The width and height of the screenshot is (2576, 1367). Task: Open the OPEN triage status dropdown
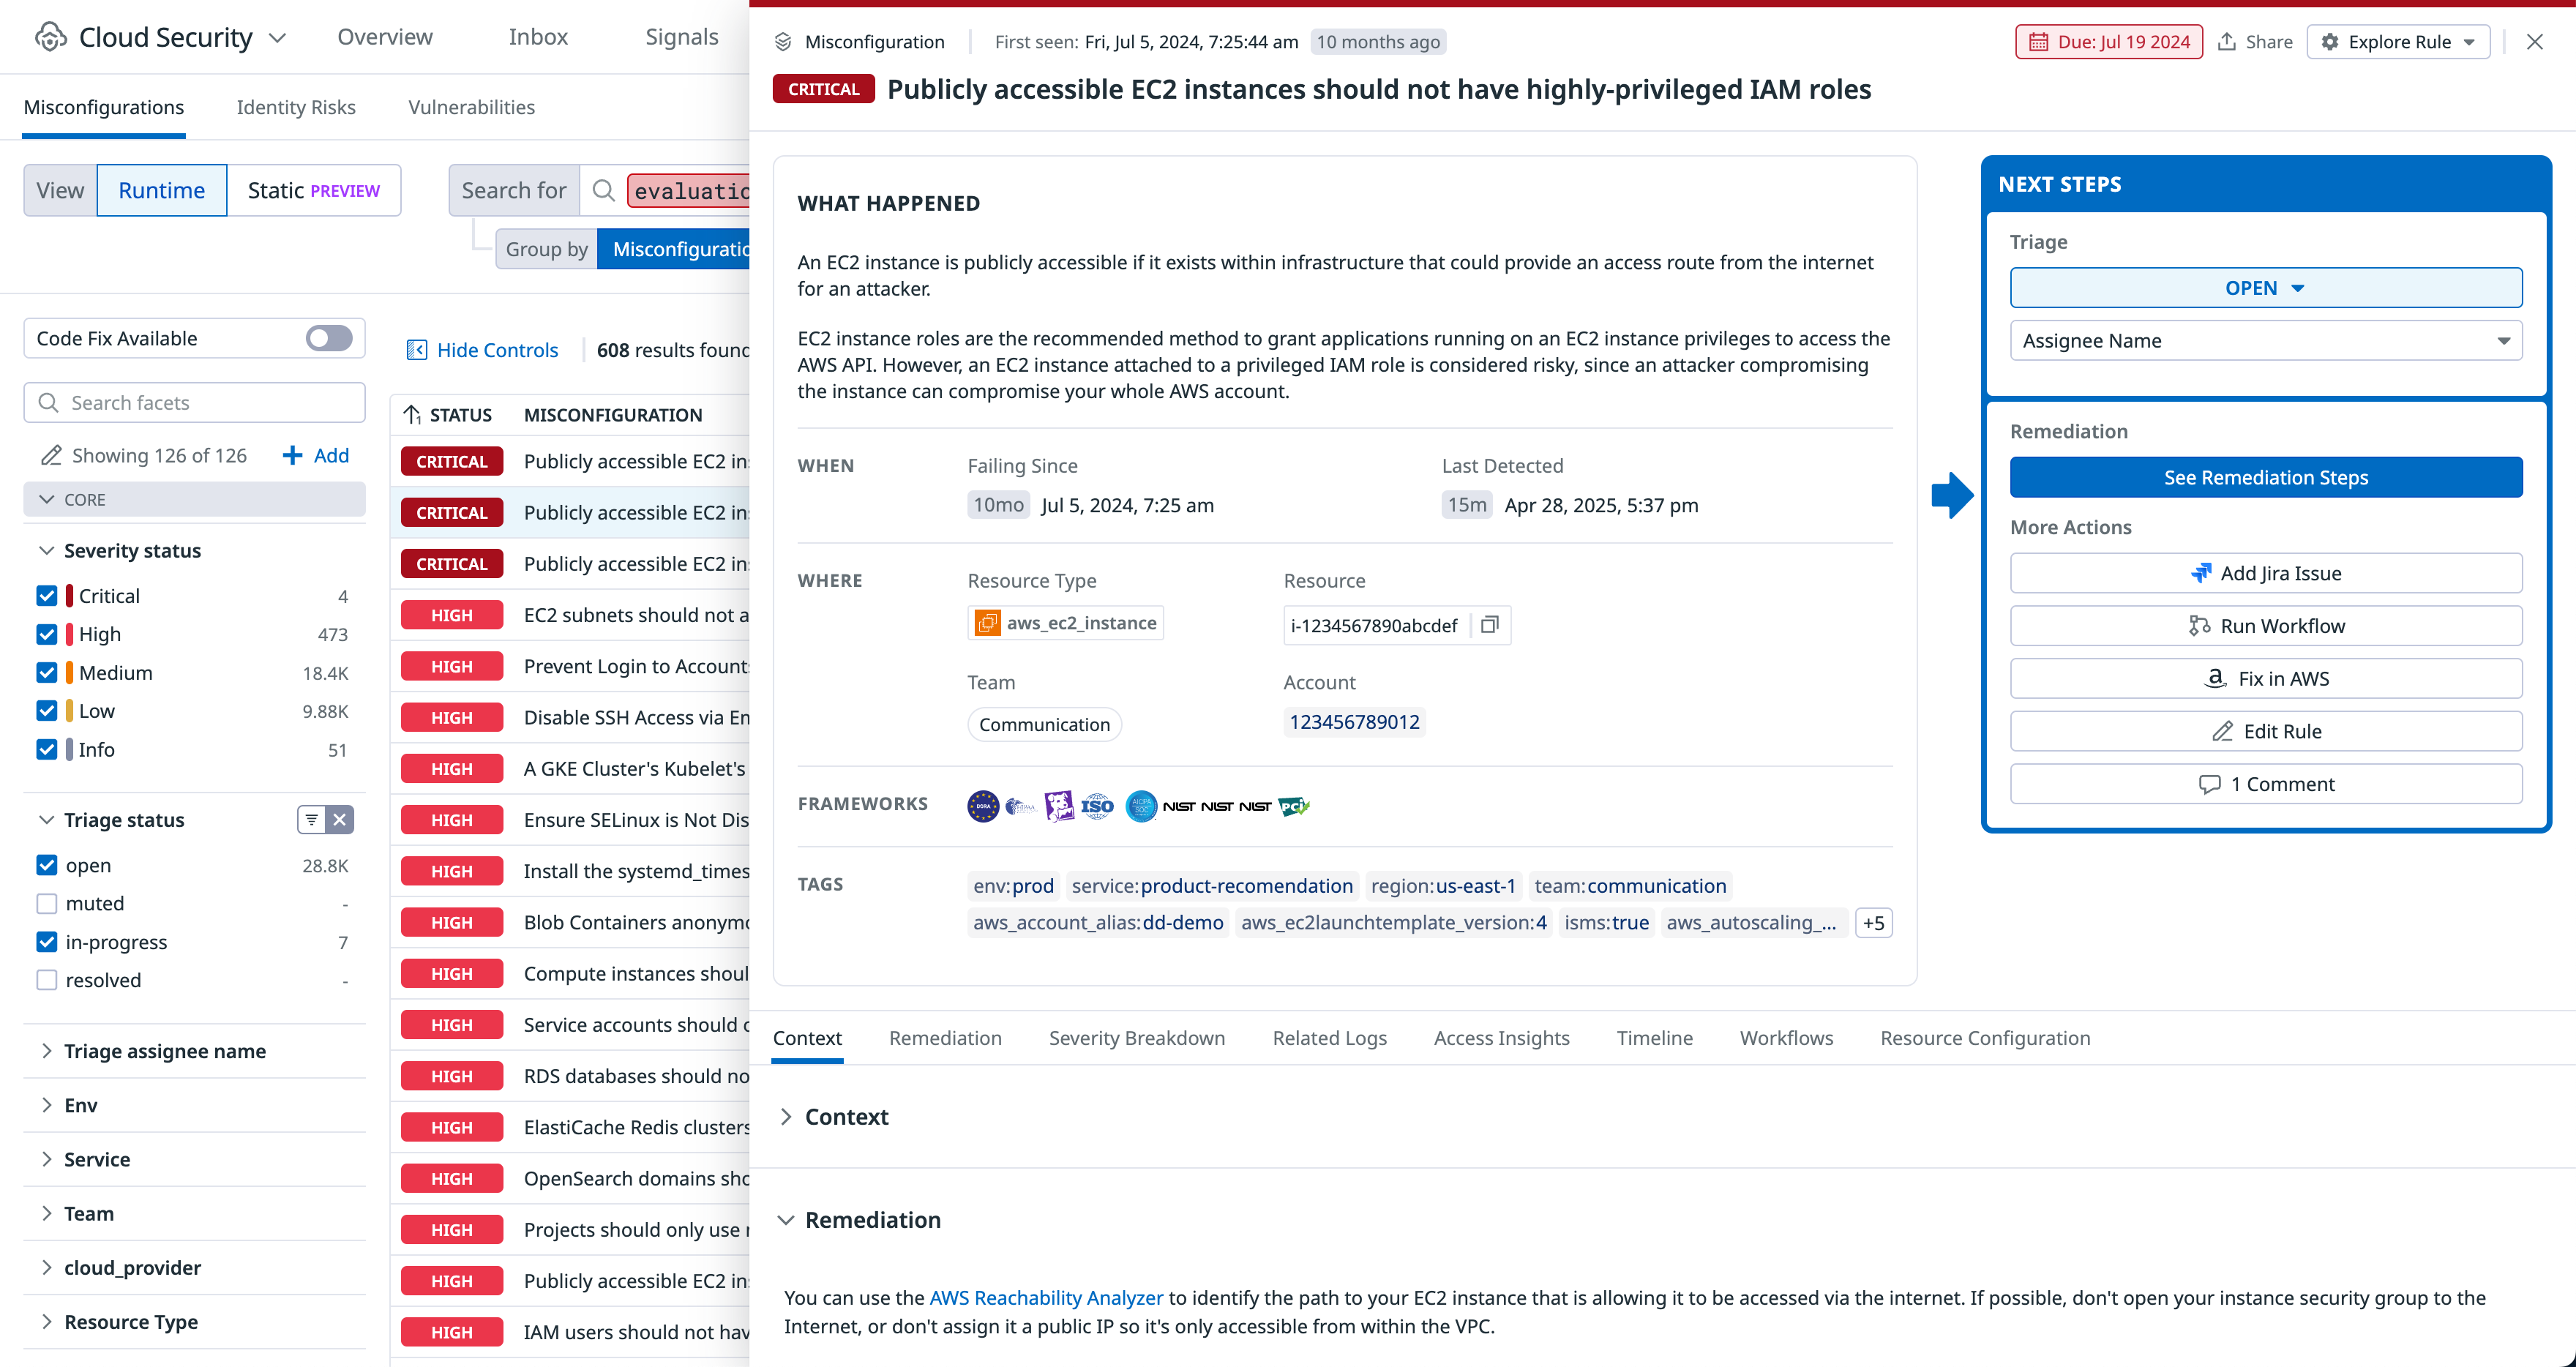[2265, 288]
